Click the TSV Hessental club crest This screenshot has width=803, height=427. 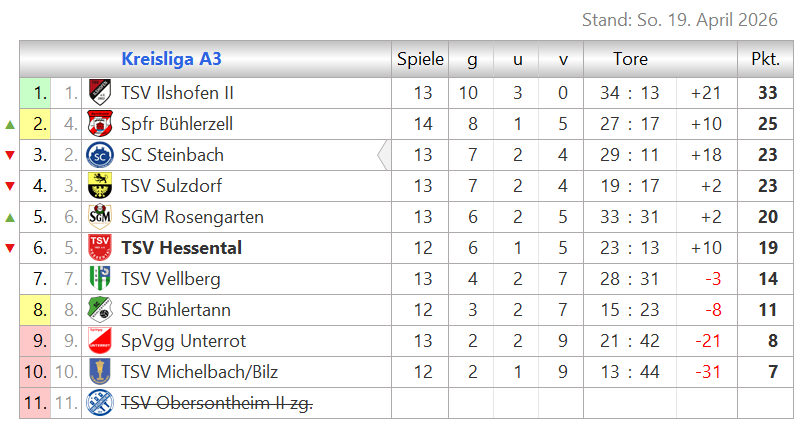(98, 248)
